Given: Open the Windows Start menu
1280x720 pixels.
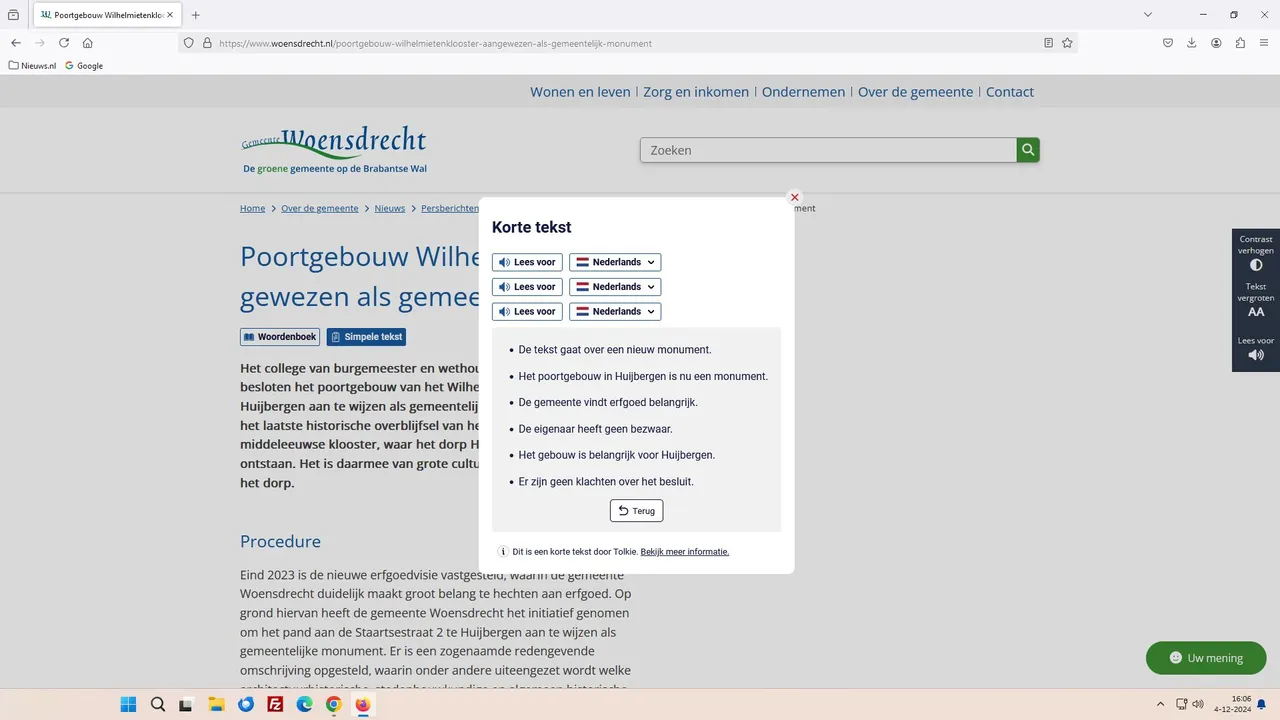Looking at the screenshot, I should pyautogui.click(x=128, y=705).
